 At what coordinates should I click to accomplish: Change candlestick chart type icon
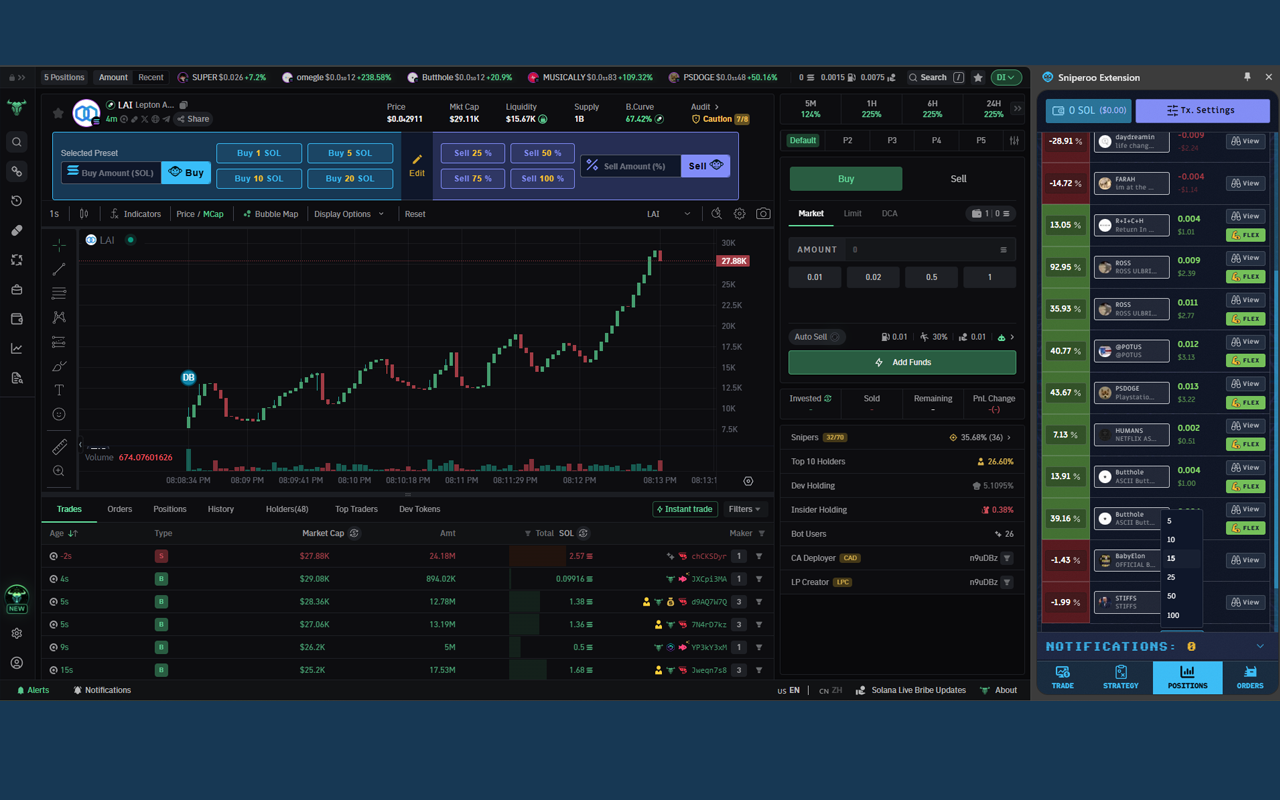coord(84,214)
